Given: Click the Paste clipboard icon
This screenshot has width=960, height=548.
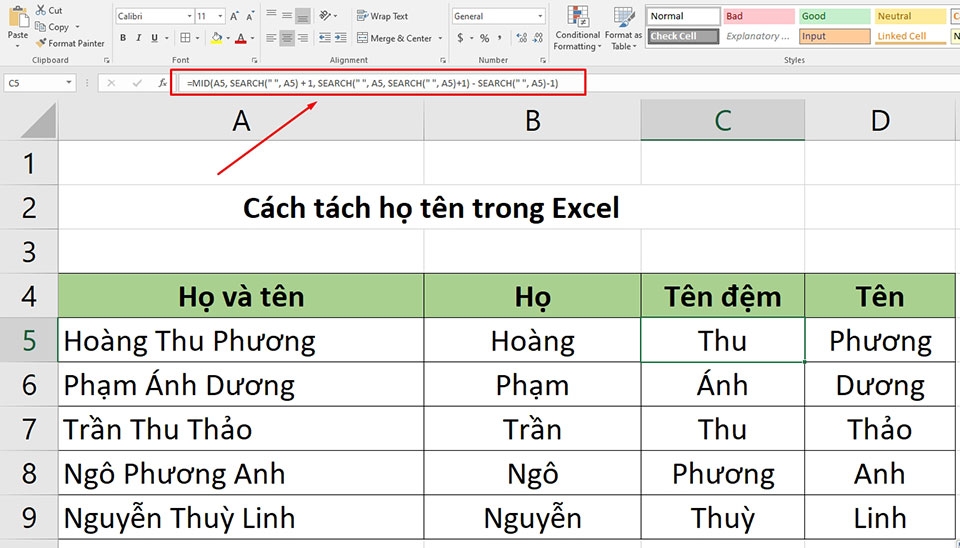Looking at the screenshot, I should pos(18,18).
